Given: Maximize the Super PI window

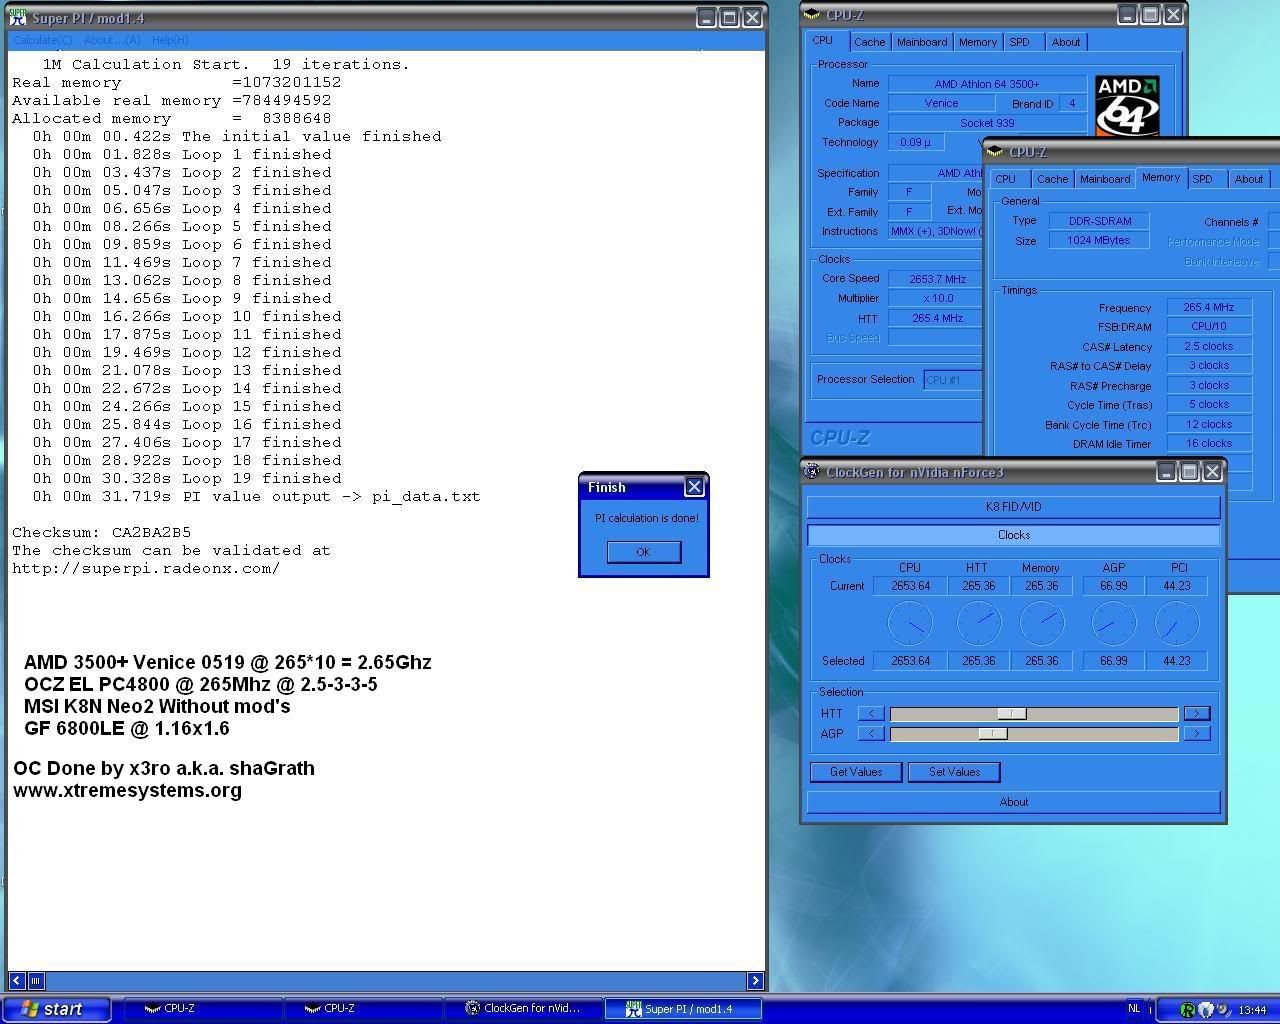Looking at the screenshot, I should pyautogui.click(x=729, y=17).
